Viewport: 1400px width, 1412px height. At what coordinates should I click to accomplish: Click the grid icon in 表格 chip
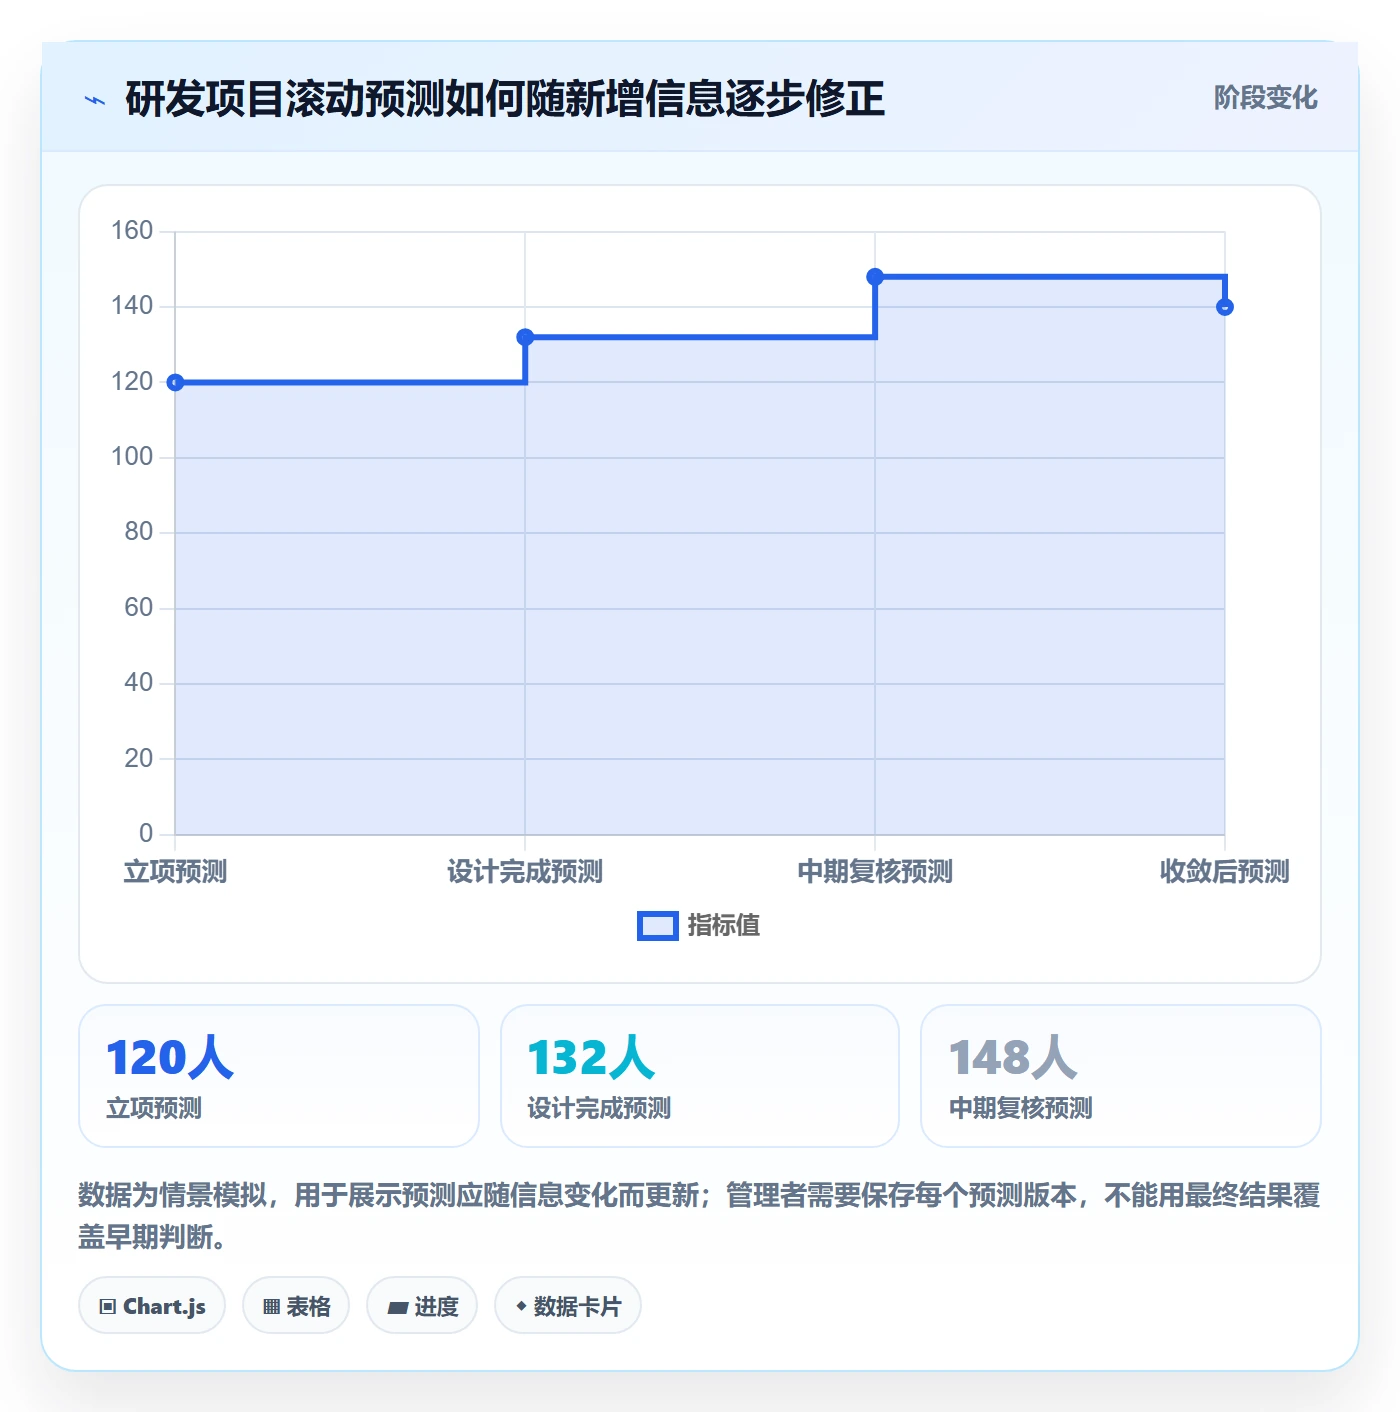pos(271,1306)
